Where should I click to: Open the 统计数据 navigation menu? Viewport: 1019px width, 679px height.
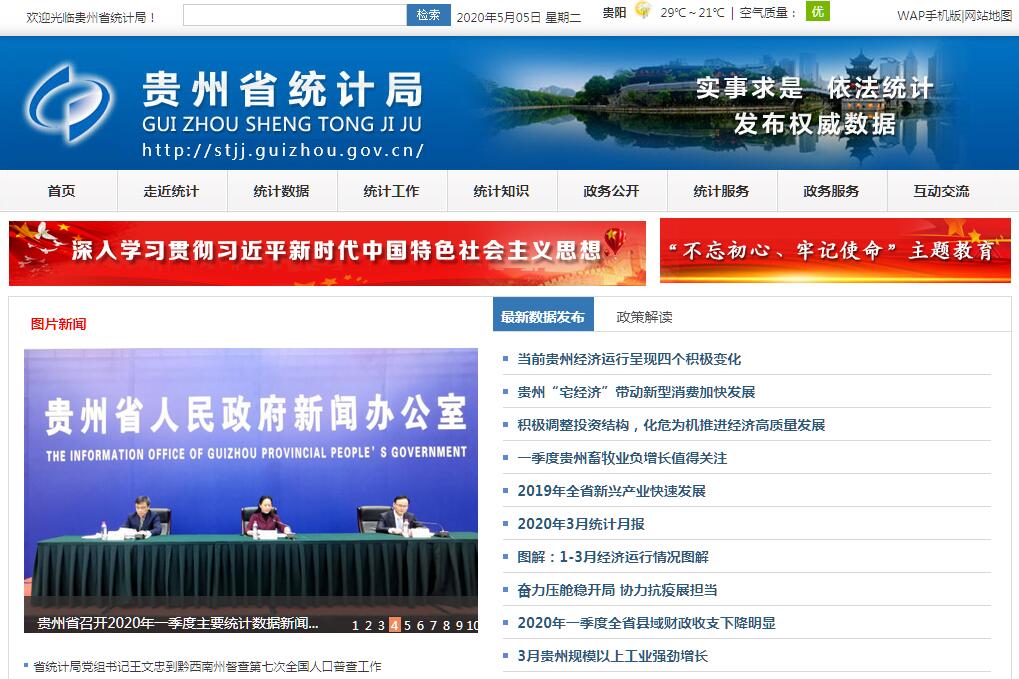pos(281,191)
